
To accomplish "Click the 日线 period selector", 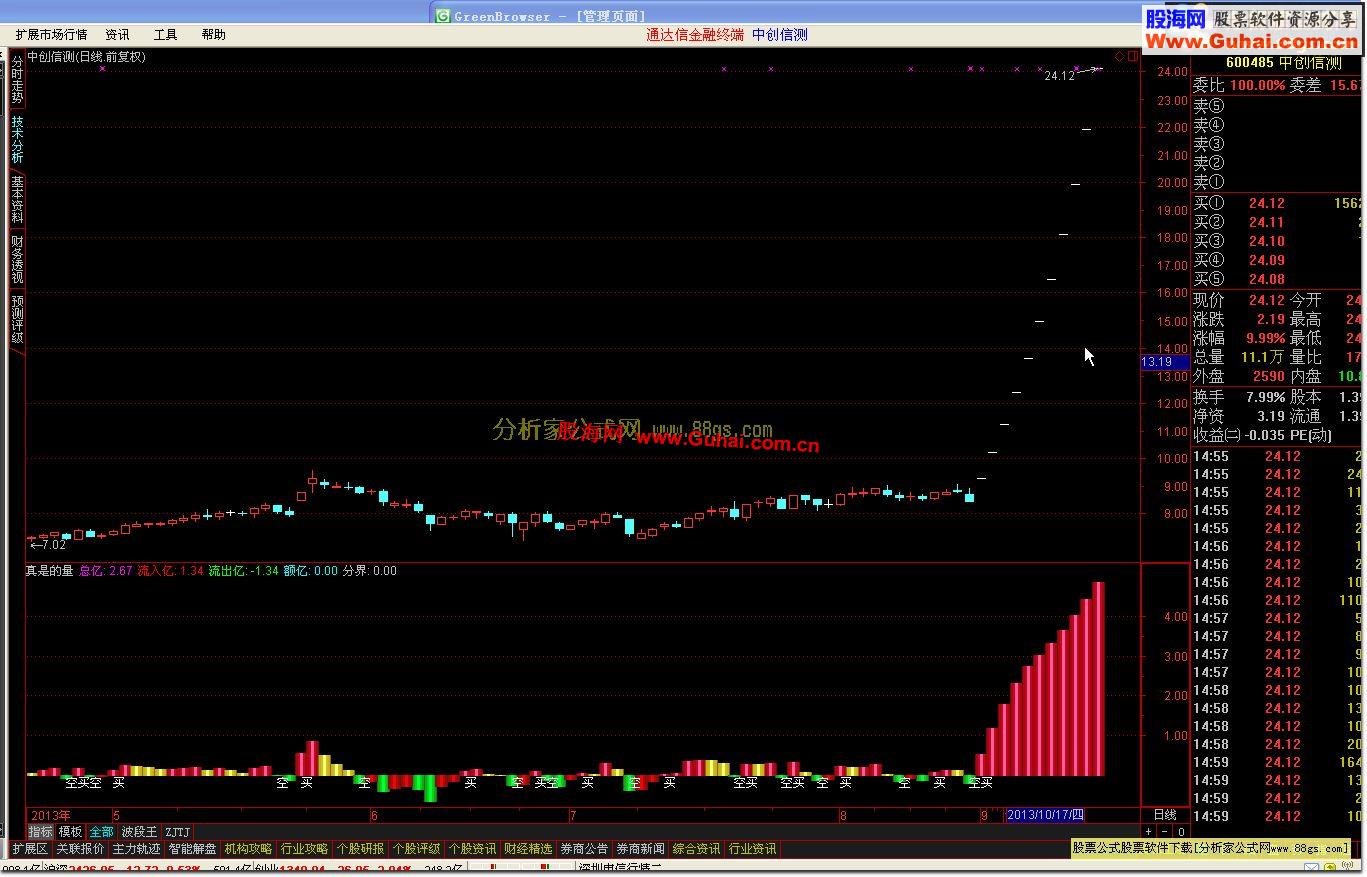I will pyautogui.click(x=1165, y=815).
